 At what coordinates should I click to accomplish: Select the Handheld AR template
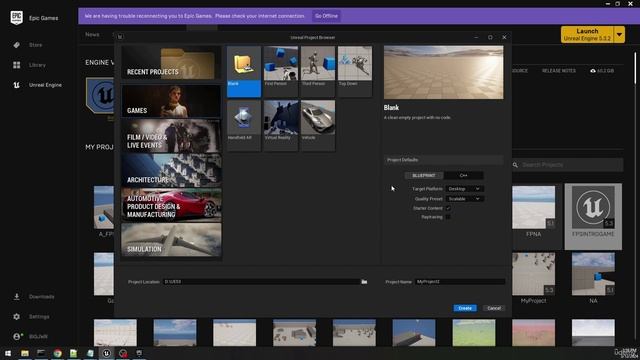[x=244, y=125]
